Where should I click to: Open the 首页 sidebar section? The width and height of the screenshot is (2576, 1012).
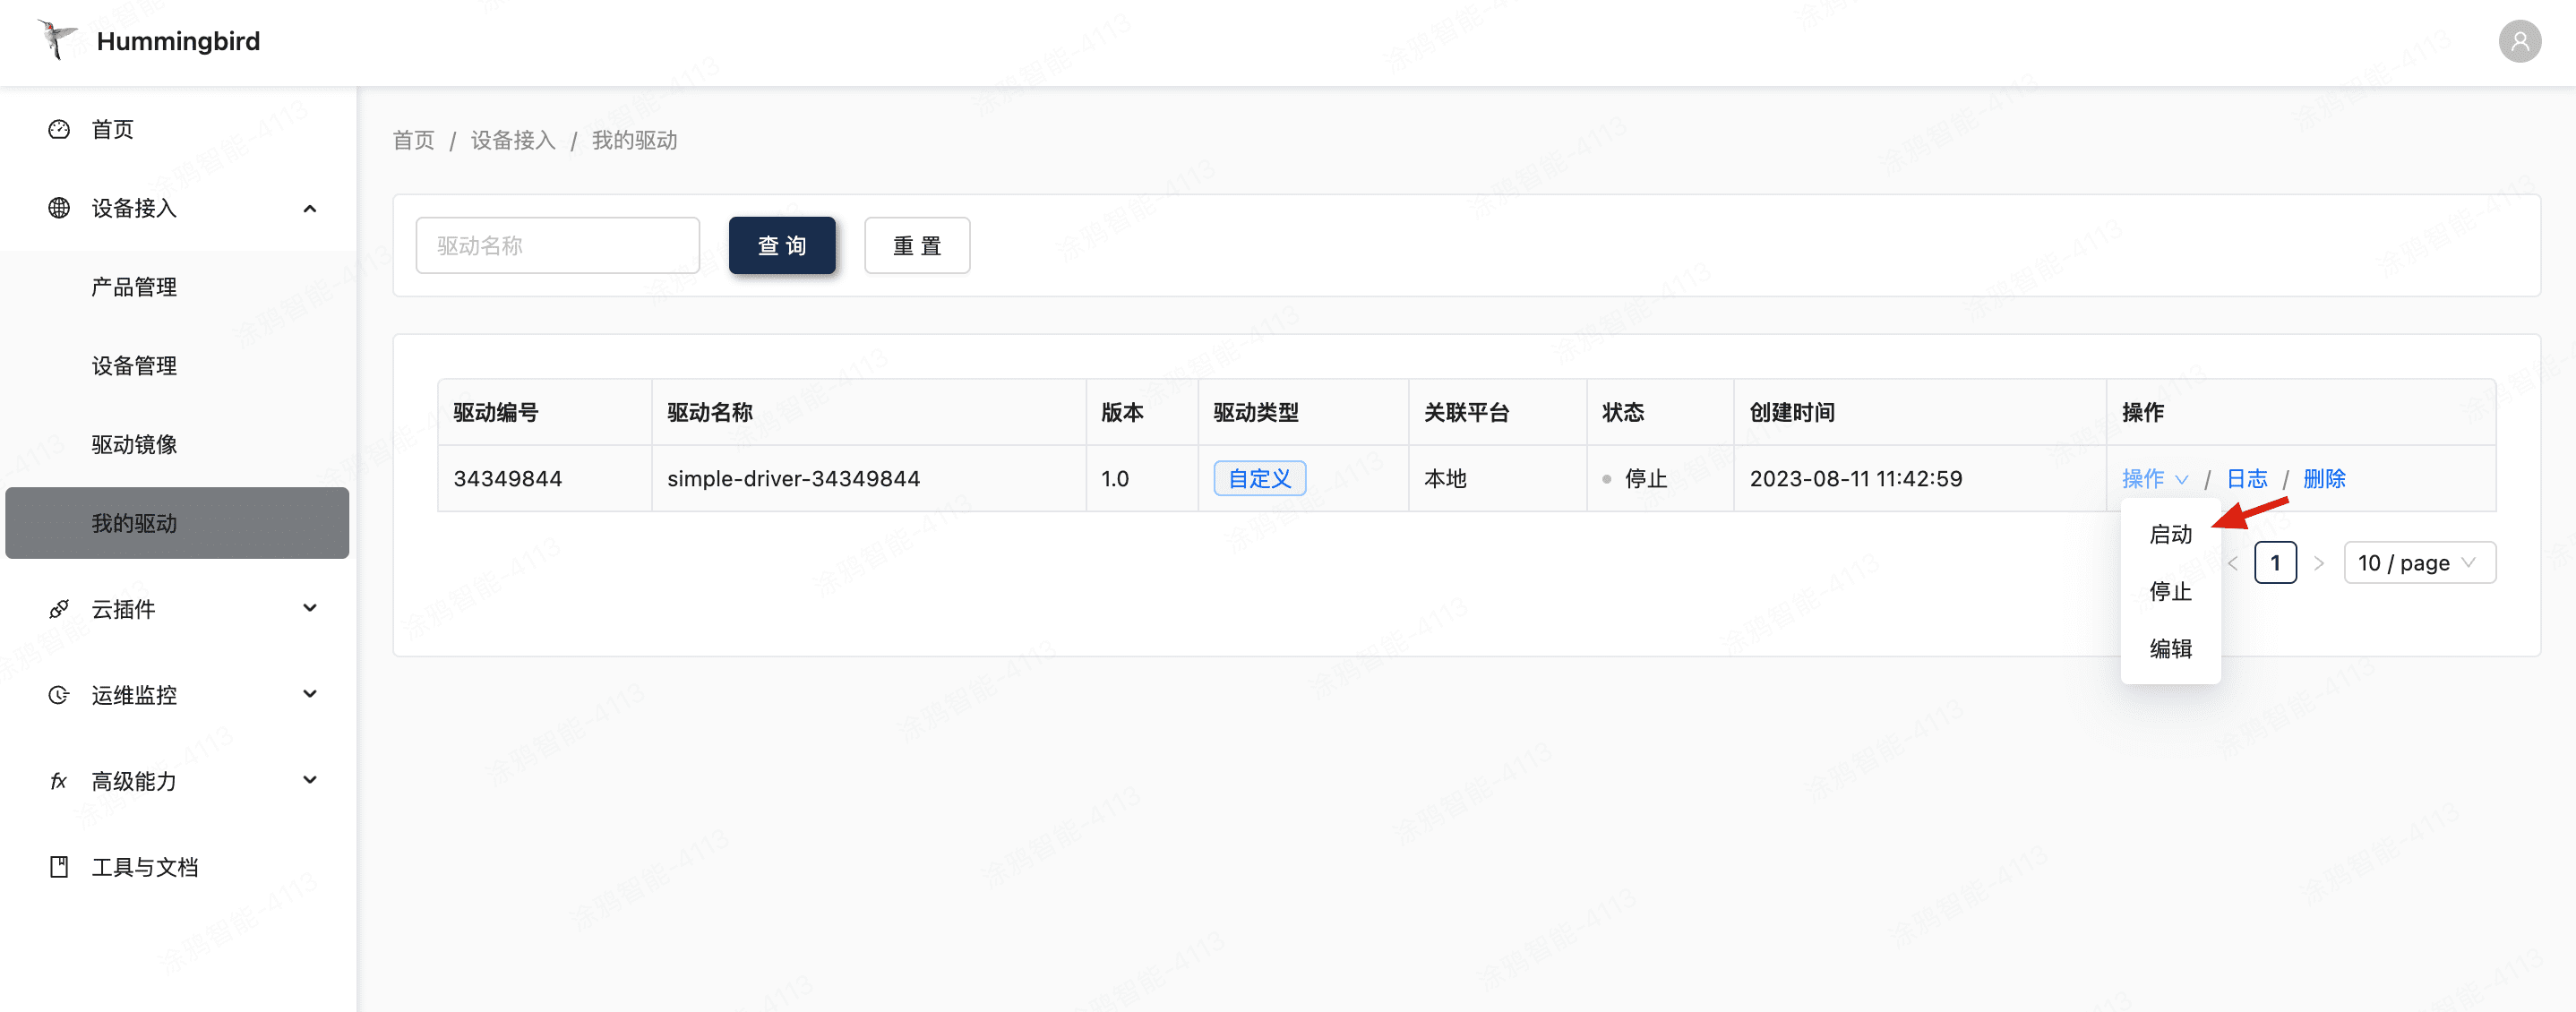tap(111, 128)
